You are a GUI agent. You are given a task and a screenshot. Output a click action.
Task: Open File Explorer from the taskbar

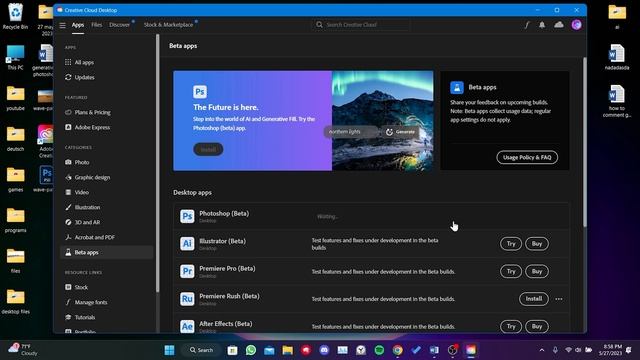click(x=287, y=350)
